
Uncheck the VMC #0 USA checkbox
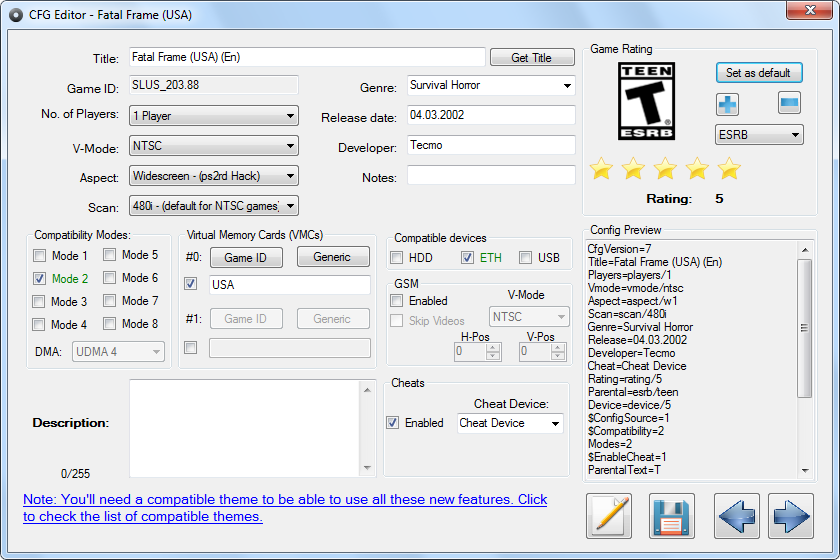[x=191, y=283]
